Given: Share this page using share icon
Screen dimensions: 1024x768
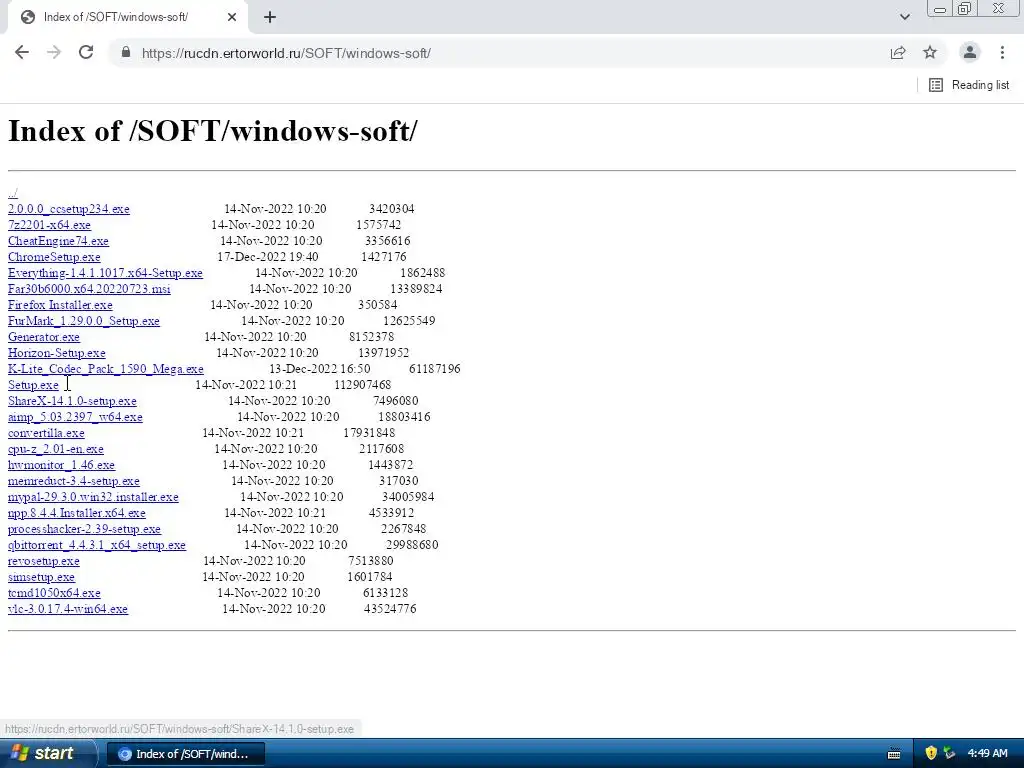Looking at the screenshot, I should (x=898, y=53).
